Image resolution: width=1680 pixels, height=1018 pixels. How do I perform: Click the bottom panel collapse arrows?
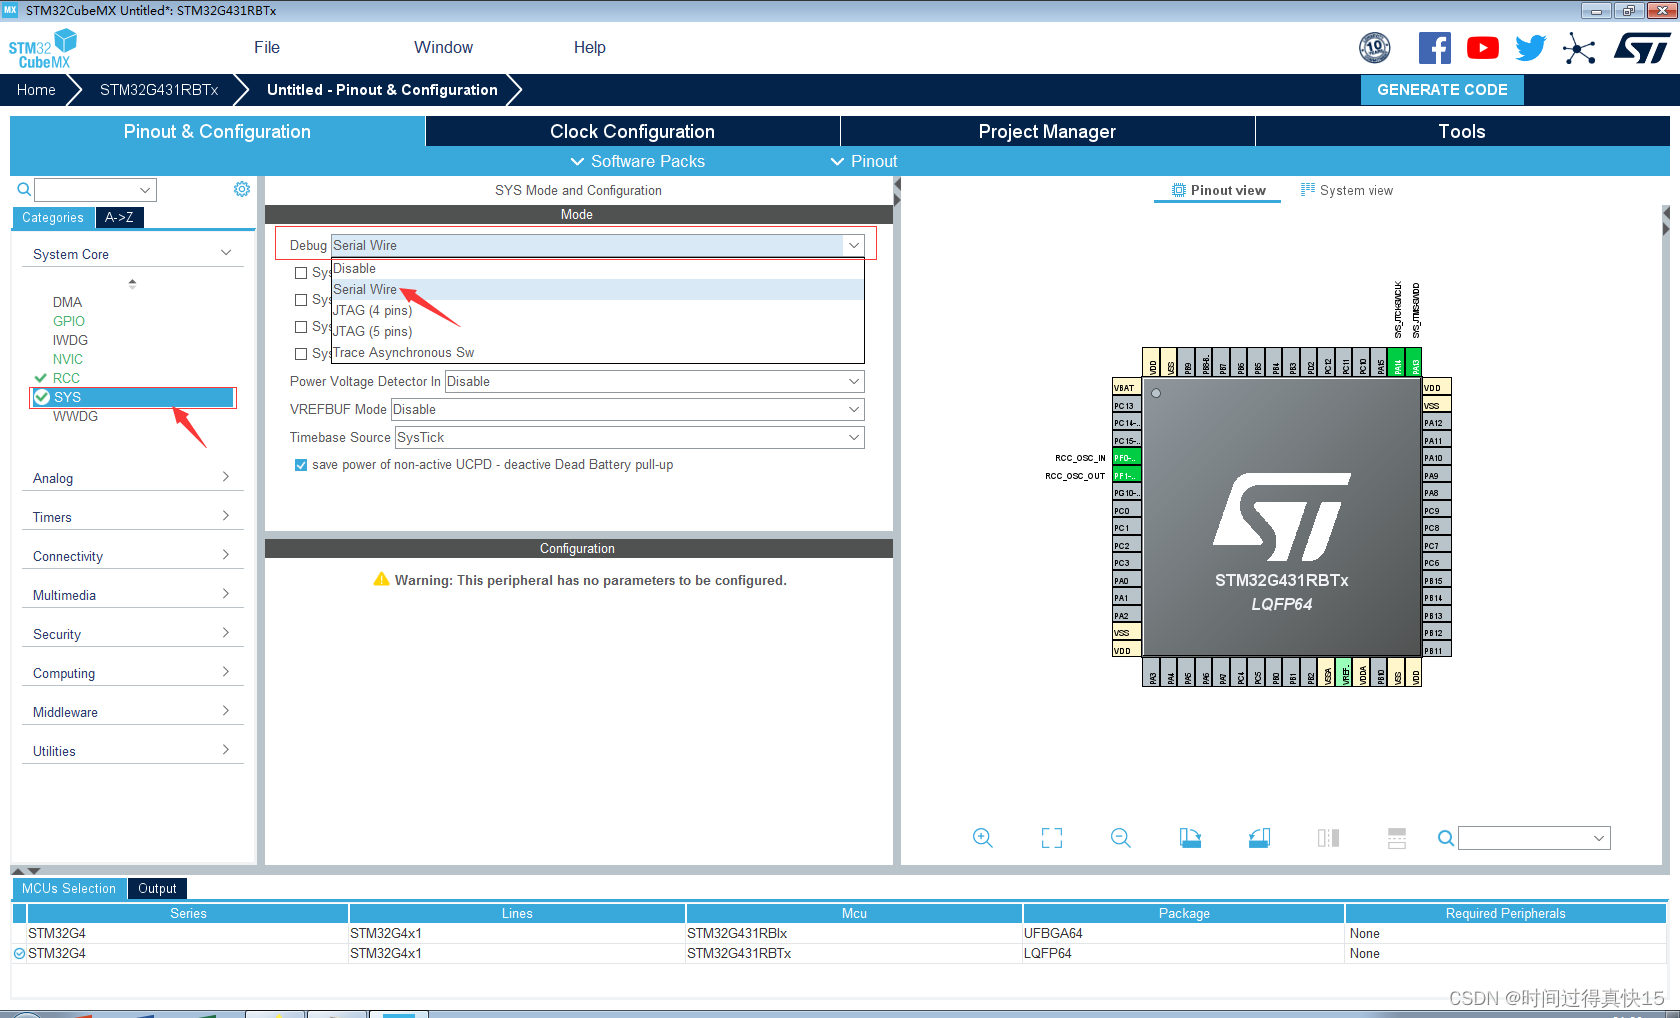coord(26,871)
